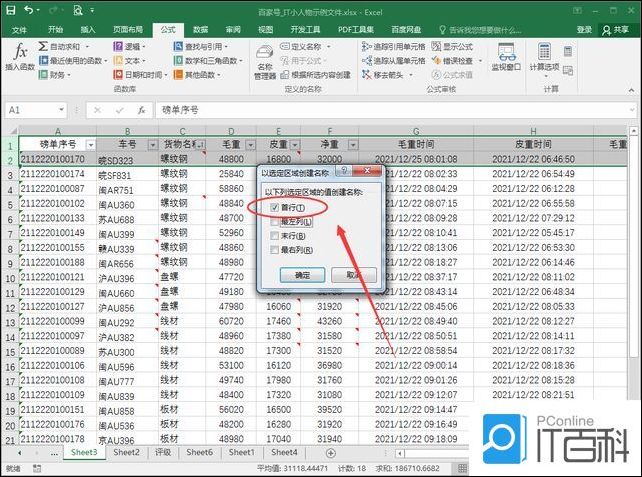Open the Text (文本) functions icon
This screenshot has height=477, width=642.
118,61
